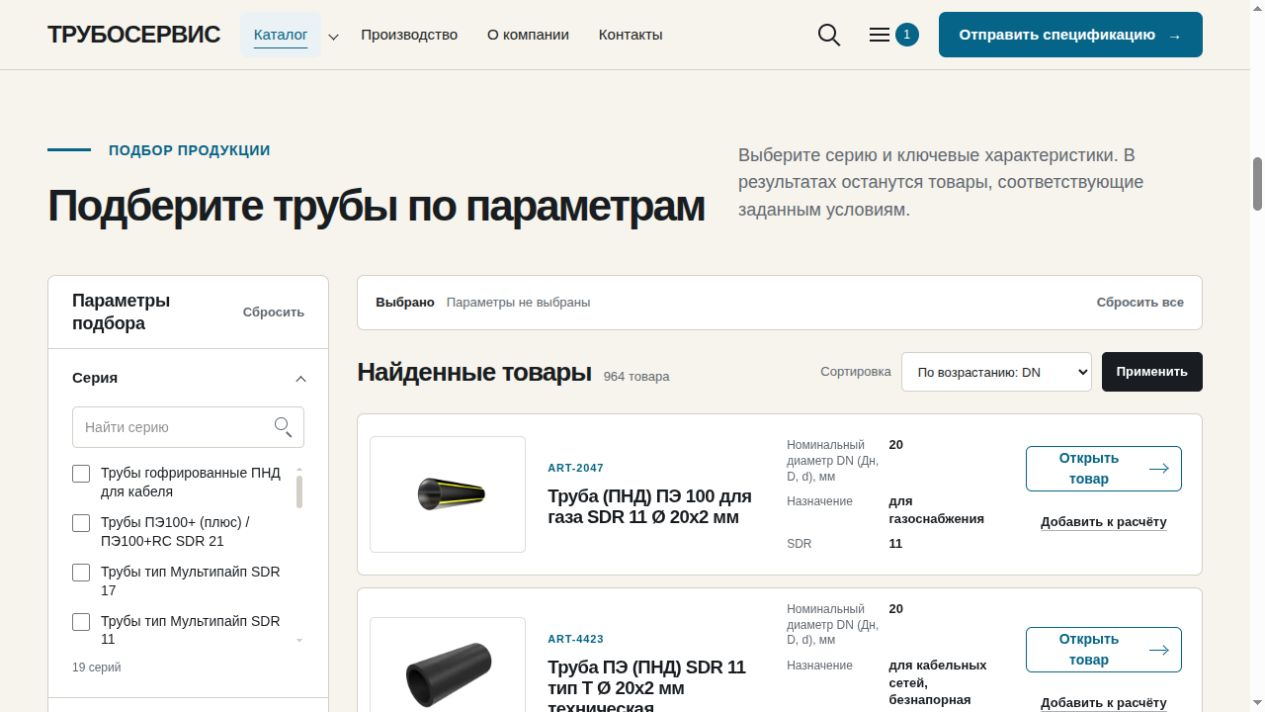Viewport: 1265px width, 712px height.
Task: Click arrow icon in ART-4423 'Открыть товар' button
Action: coord(1159,649)
